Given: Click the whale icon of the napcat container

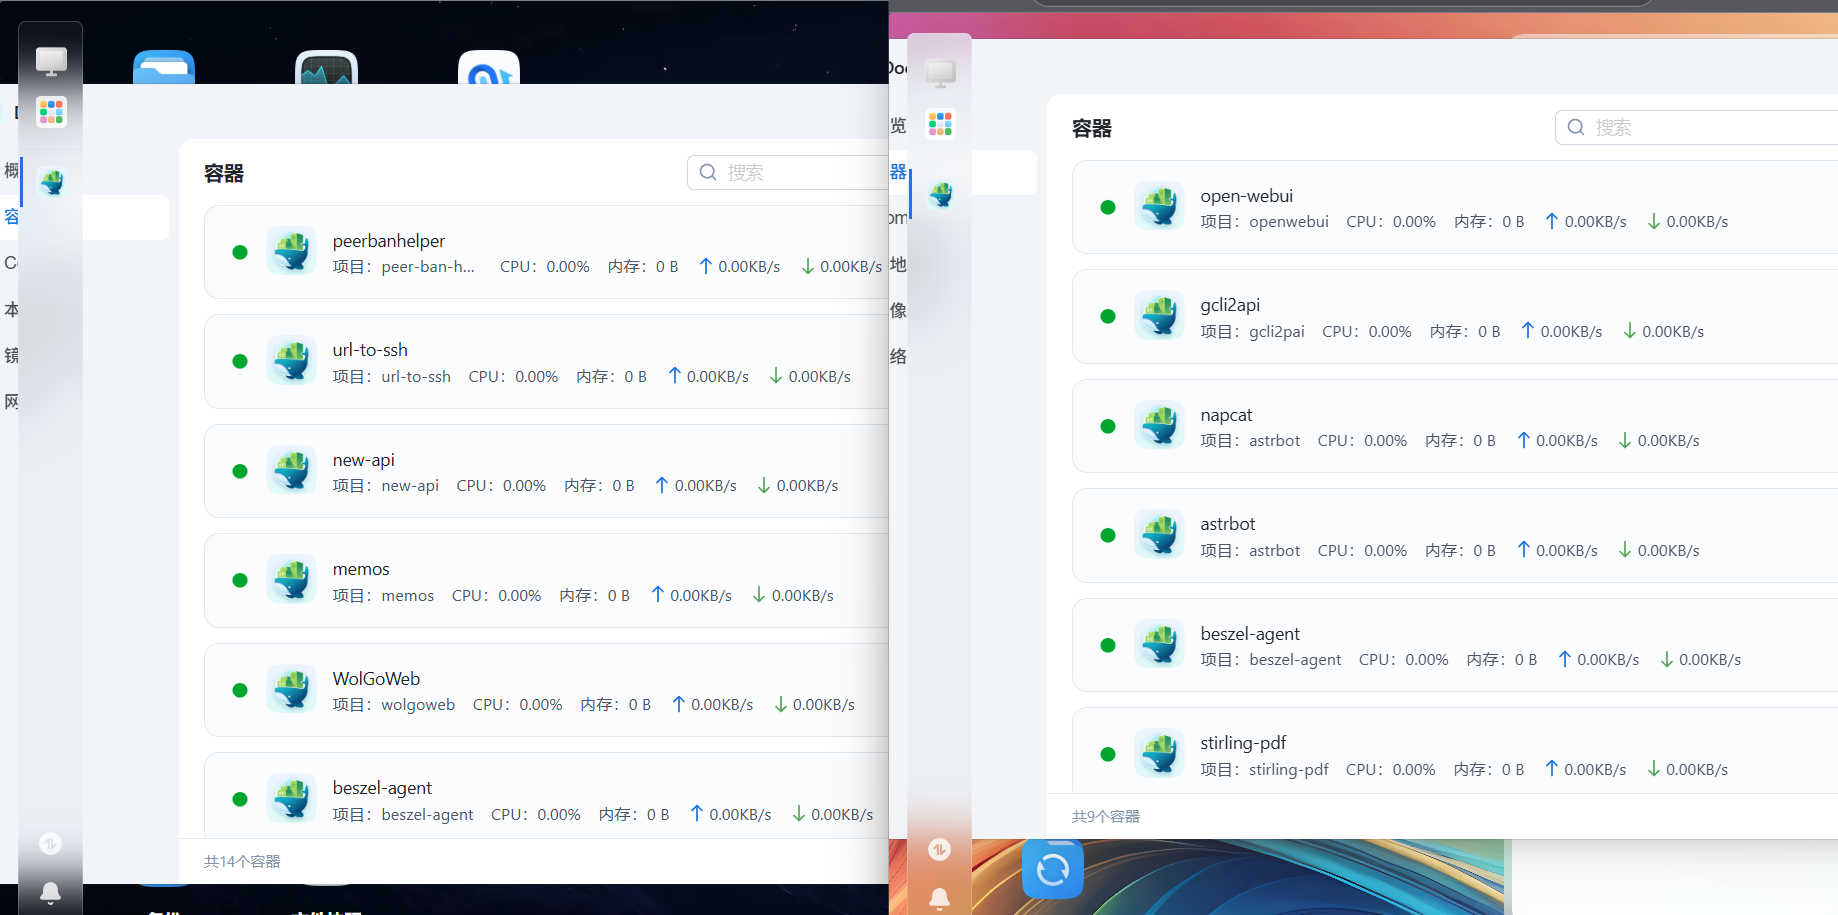Looking at the screenshot, I should click(x=1160, y=426).
